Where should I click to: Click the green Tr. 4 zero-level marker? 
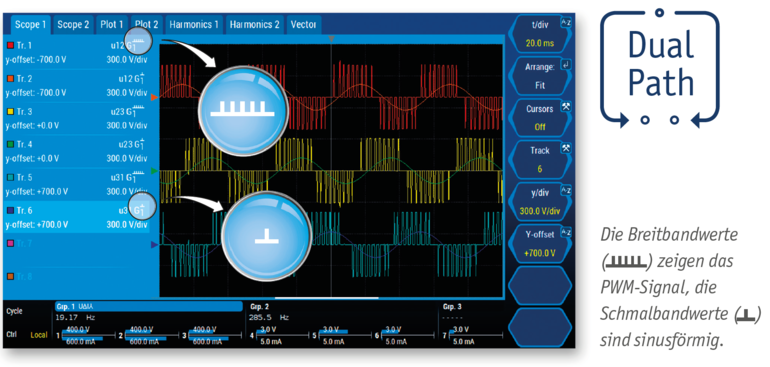(155, 171)
